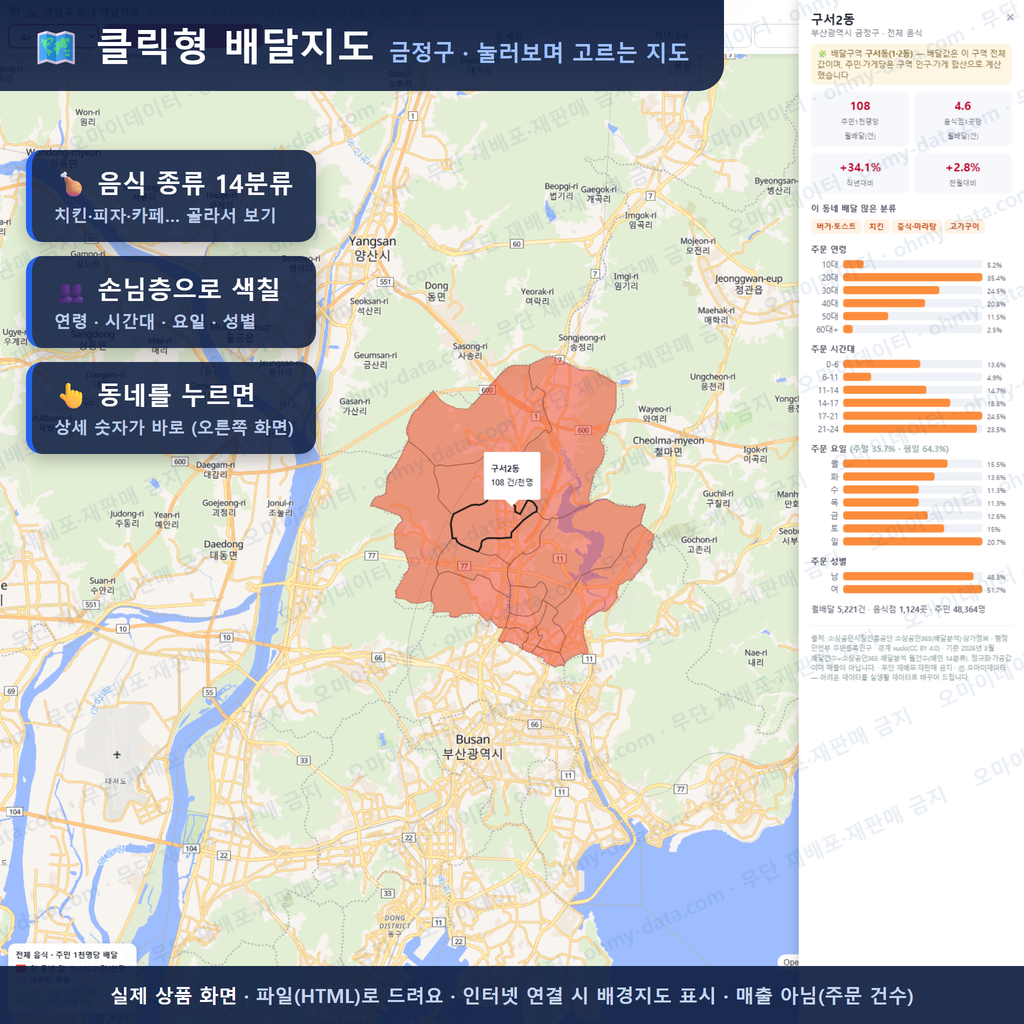Click the Daedong 대동면 map label
Viewport: 1024px width, 1024px height.
(223, 550)
